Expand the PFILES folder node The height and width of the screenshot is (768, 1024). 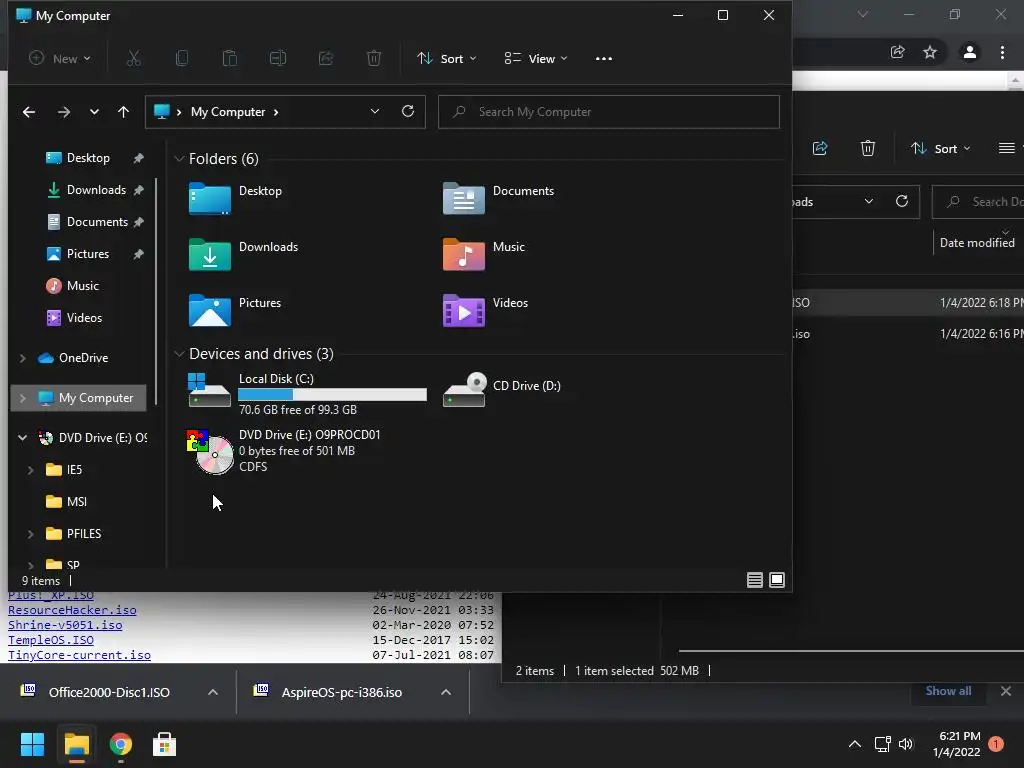coord(31,534)
